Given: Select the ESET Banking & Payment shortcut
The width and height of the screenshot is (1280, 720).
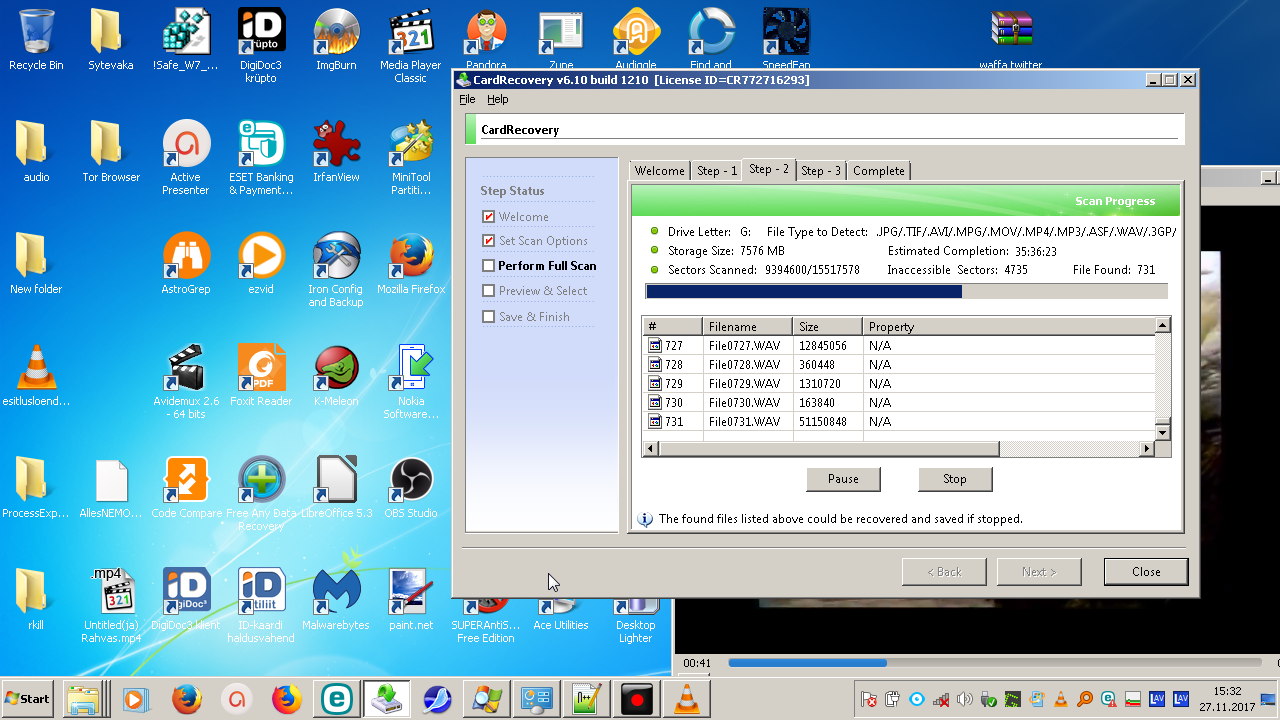Looking at the screenshot, I should pyautogui.click(x=261, y=158).
